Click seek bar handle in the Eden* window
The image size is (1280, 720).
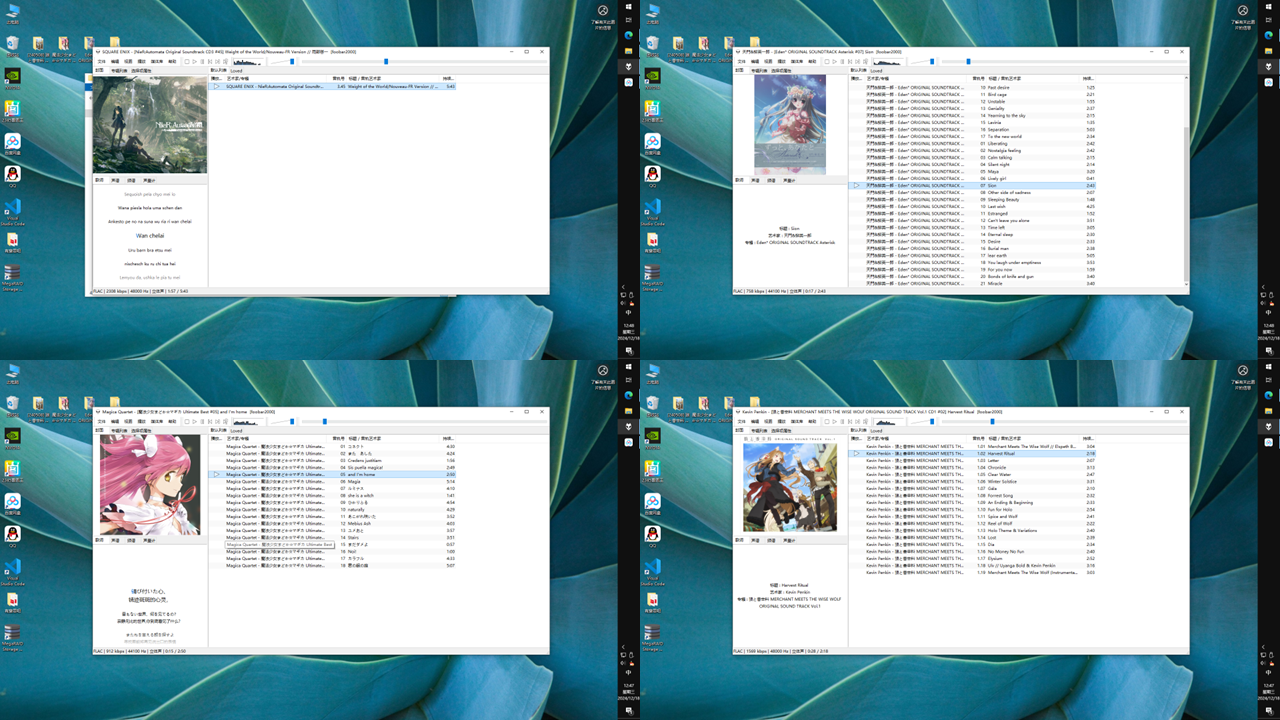(968, 61)
